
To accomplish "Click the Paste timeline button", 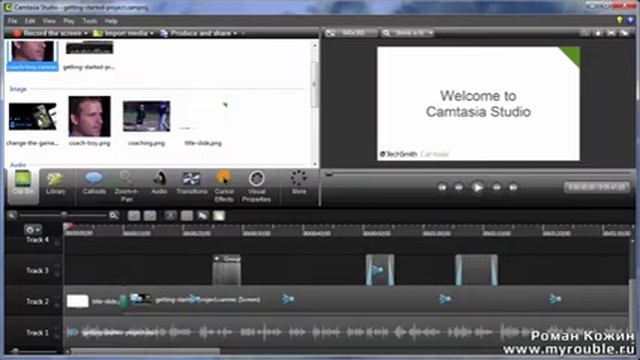I will pyautogui.click(x=219, y=216).
